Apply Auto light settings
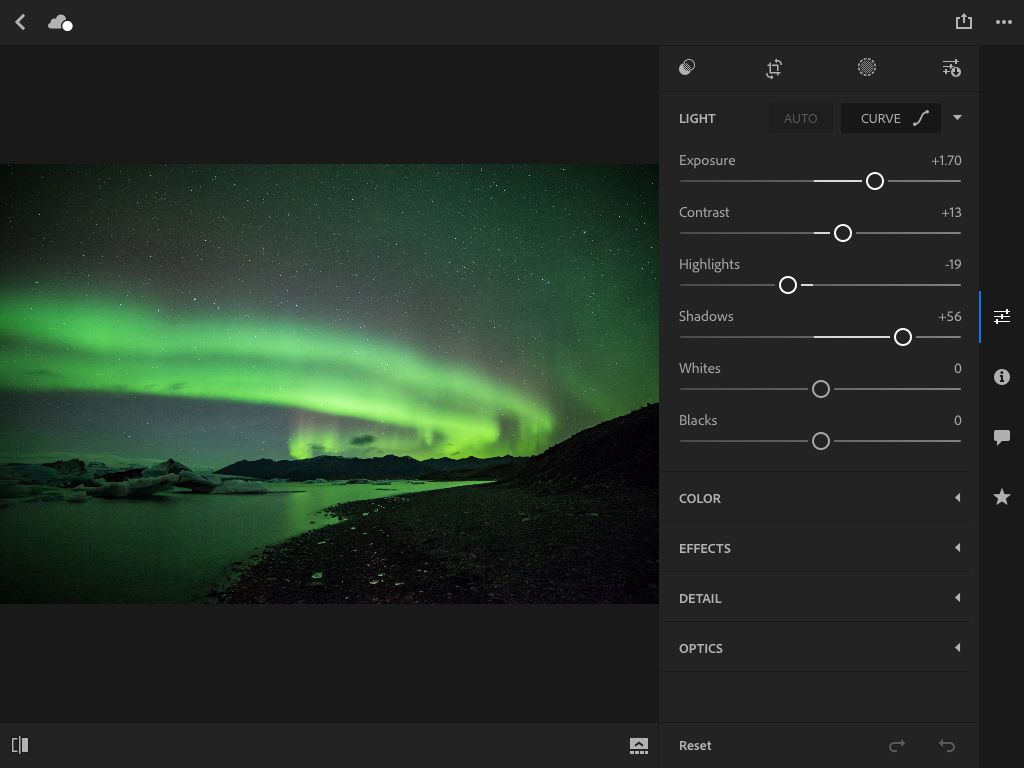Screen dimensions: 1024x768 click(800, 118)
